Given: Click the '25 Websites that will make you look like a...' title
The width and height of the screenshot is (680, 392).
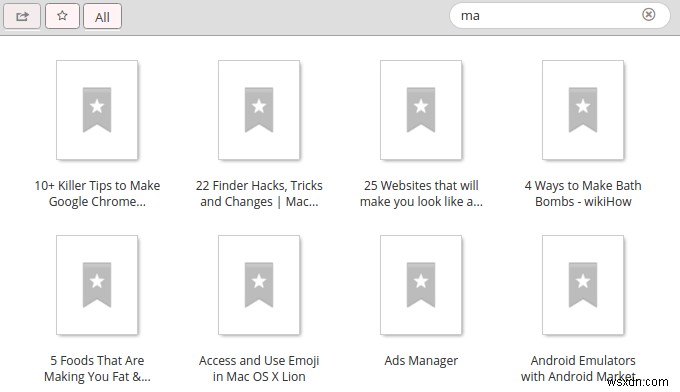Looking at the screenshot, I should point(421,193).
